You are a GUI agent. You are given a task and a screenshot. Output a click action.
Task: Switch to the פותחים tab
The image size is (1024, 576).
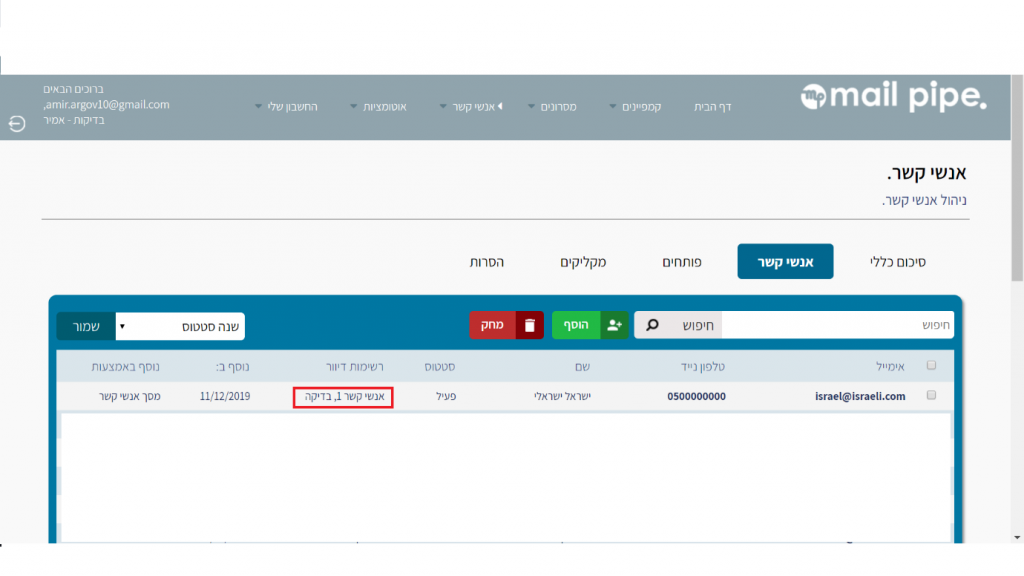point(681,262)
